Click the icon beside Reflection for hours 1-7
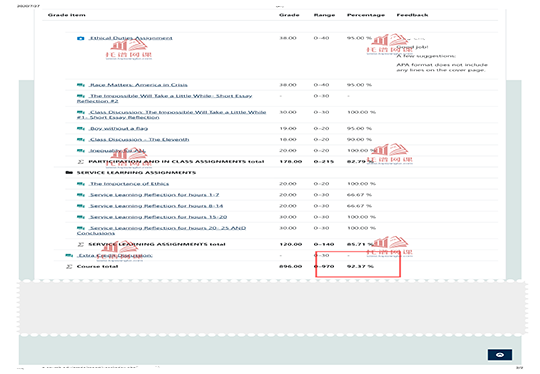The image size is (540, 374). click(x=81, y=195)
